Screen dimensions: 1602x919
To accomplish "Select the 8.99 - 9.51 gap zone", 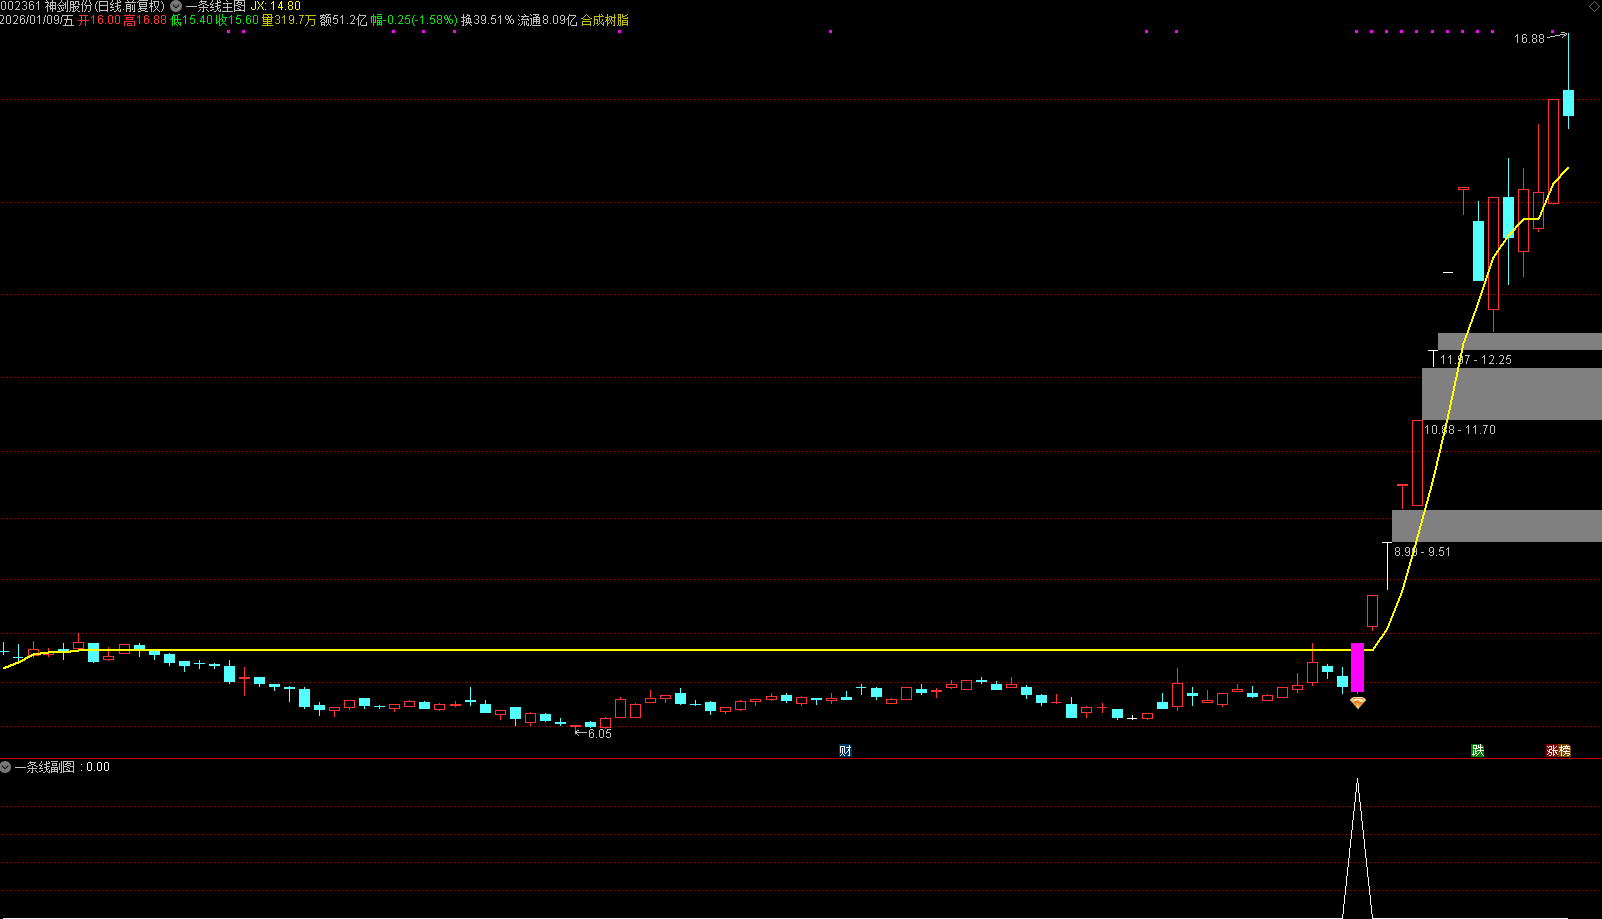I will click(1496, 526).
